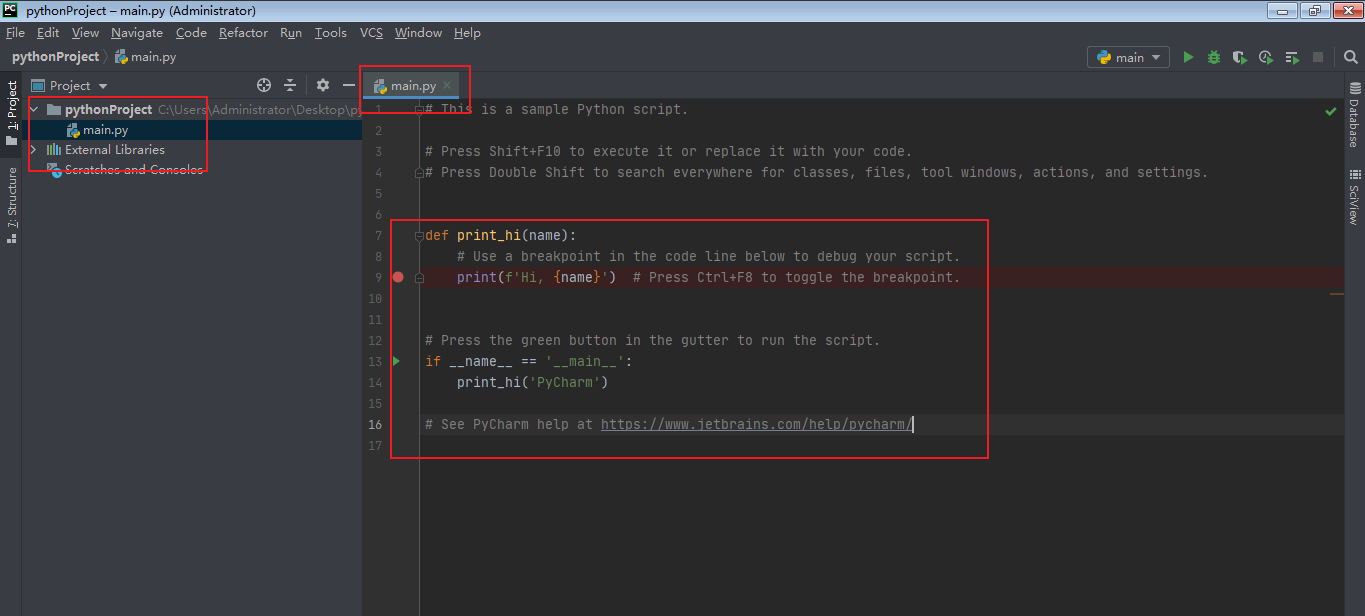Start debugging with the bug icon
The height and width of the screenshot is (616, 1365).
tap(1213, 57)
